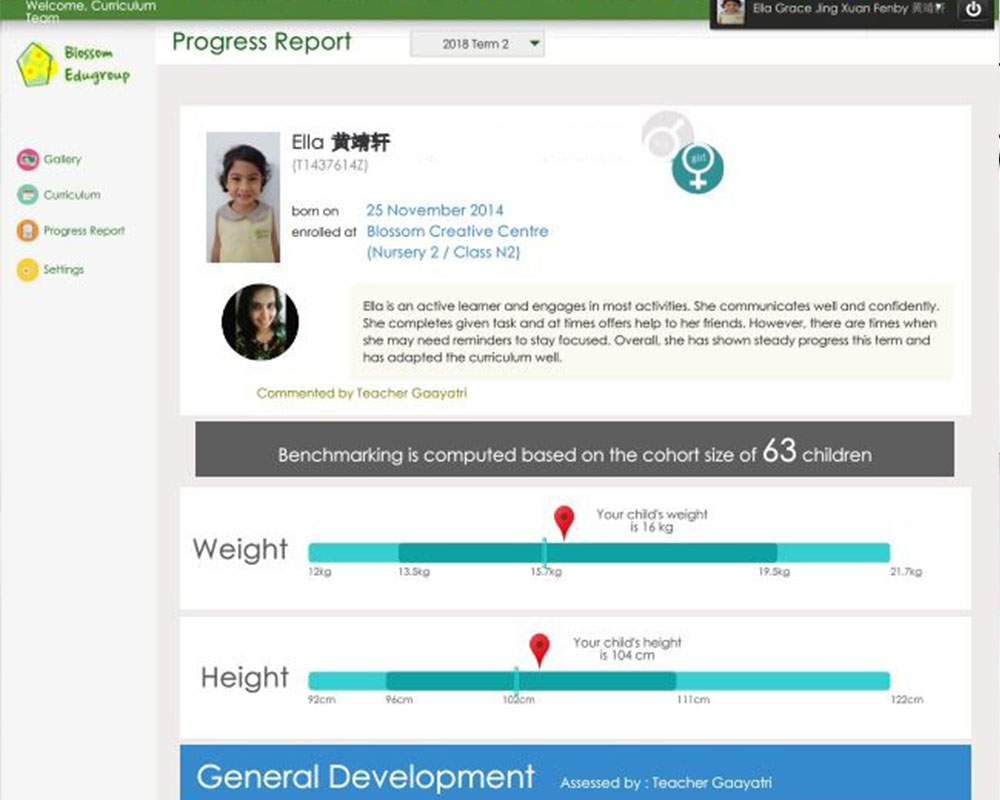Click the Gallery camera icon
Screen dimensions: 1000x800
click(27, 160)
